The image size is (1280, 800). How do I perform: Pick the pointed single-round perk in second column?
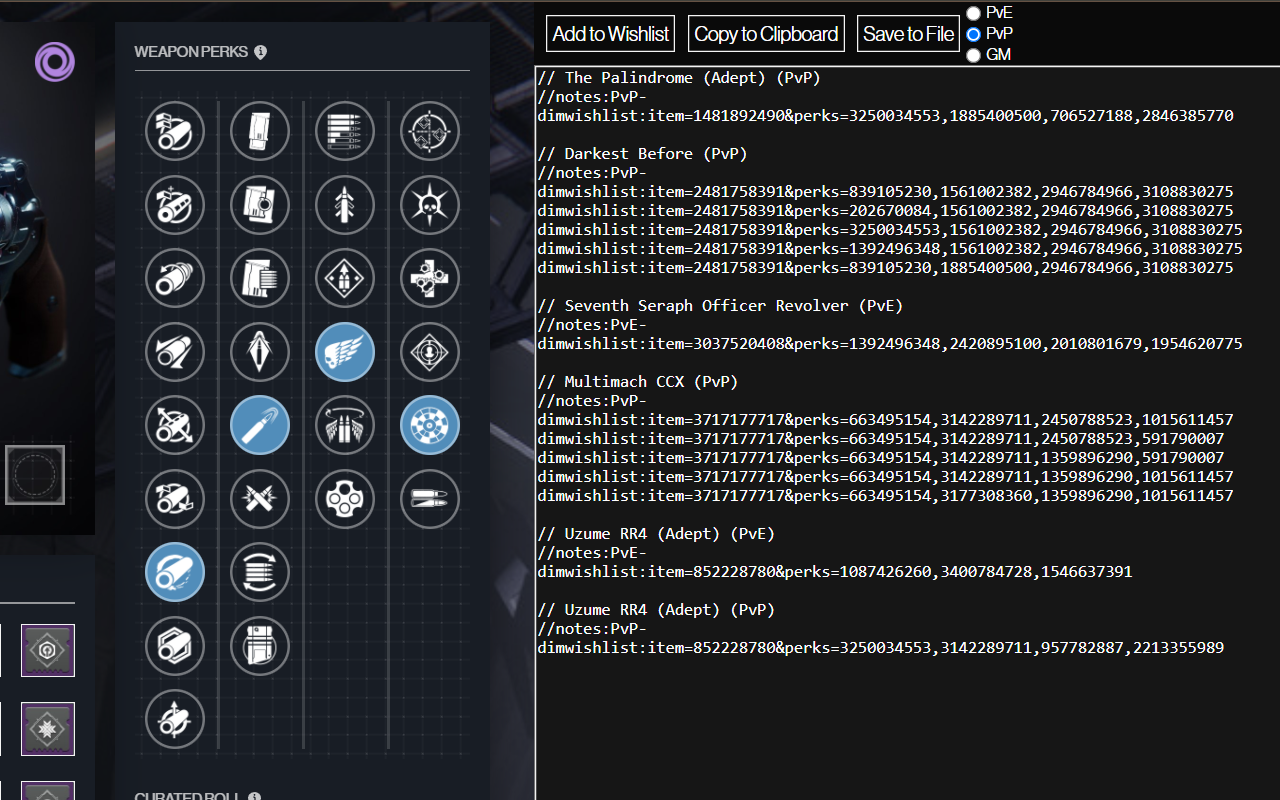point(260,352)
